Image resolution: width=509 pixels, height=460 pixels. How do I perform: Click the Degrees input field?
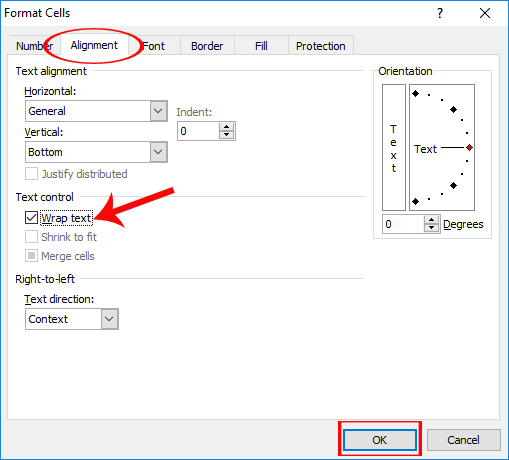click(403, 224)
